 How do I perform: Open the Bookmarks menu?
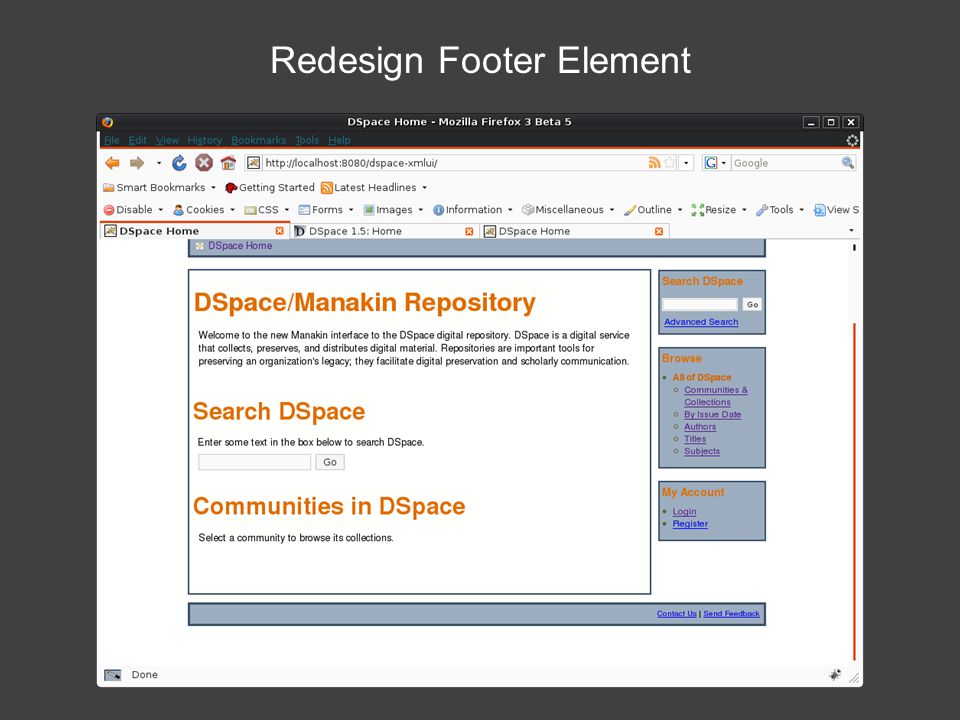click(x=258, y=140)
